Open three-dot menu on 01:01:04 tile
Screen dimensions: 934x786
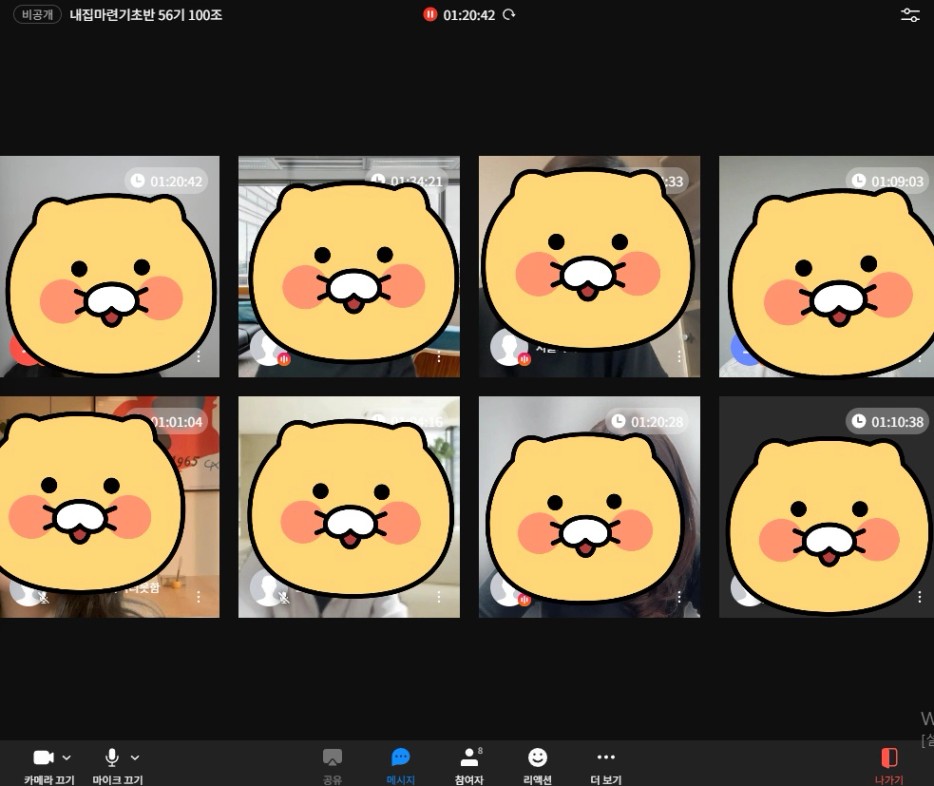coord(198,596)
